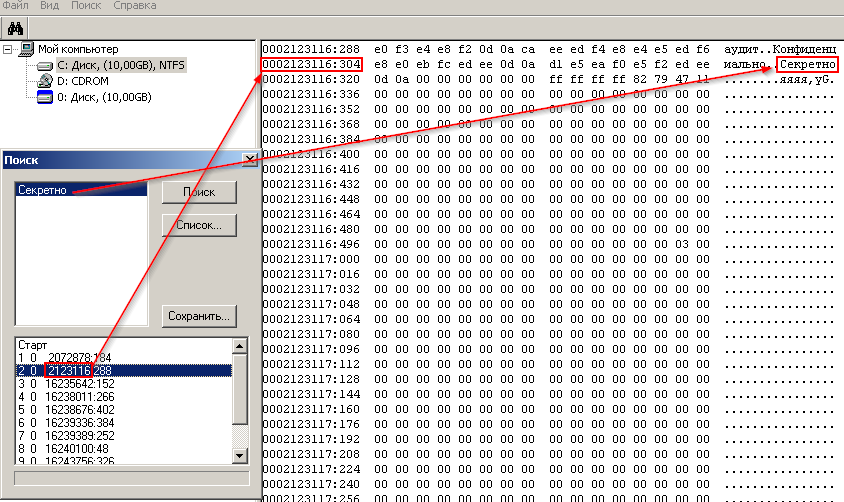Screen dimensions: 844x502
Task: Click the Поиск button in the dialog
Action: (x=199, y=192)
